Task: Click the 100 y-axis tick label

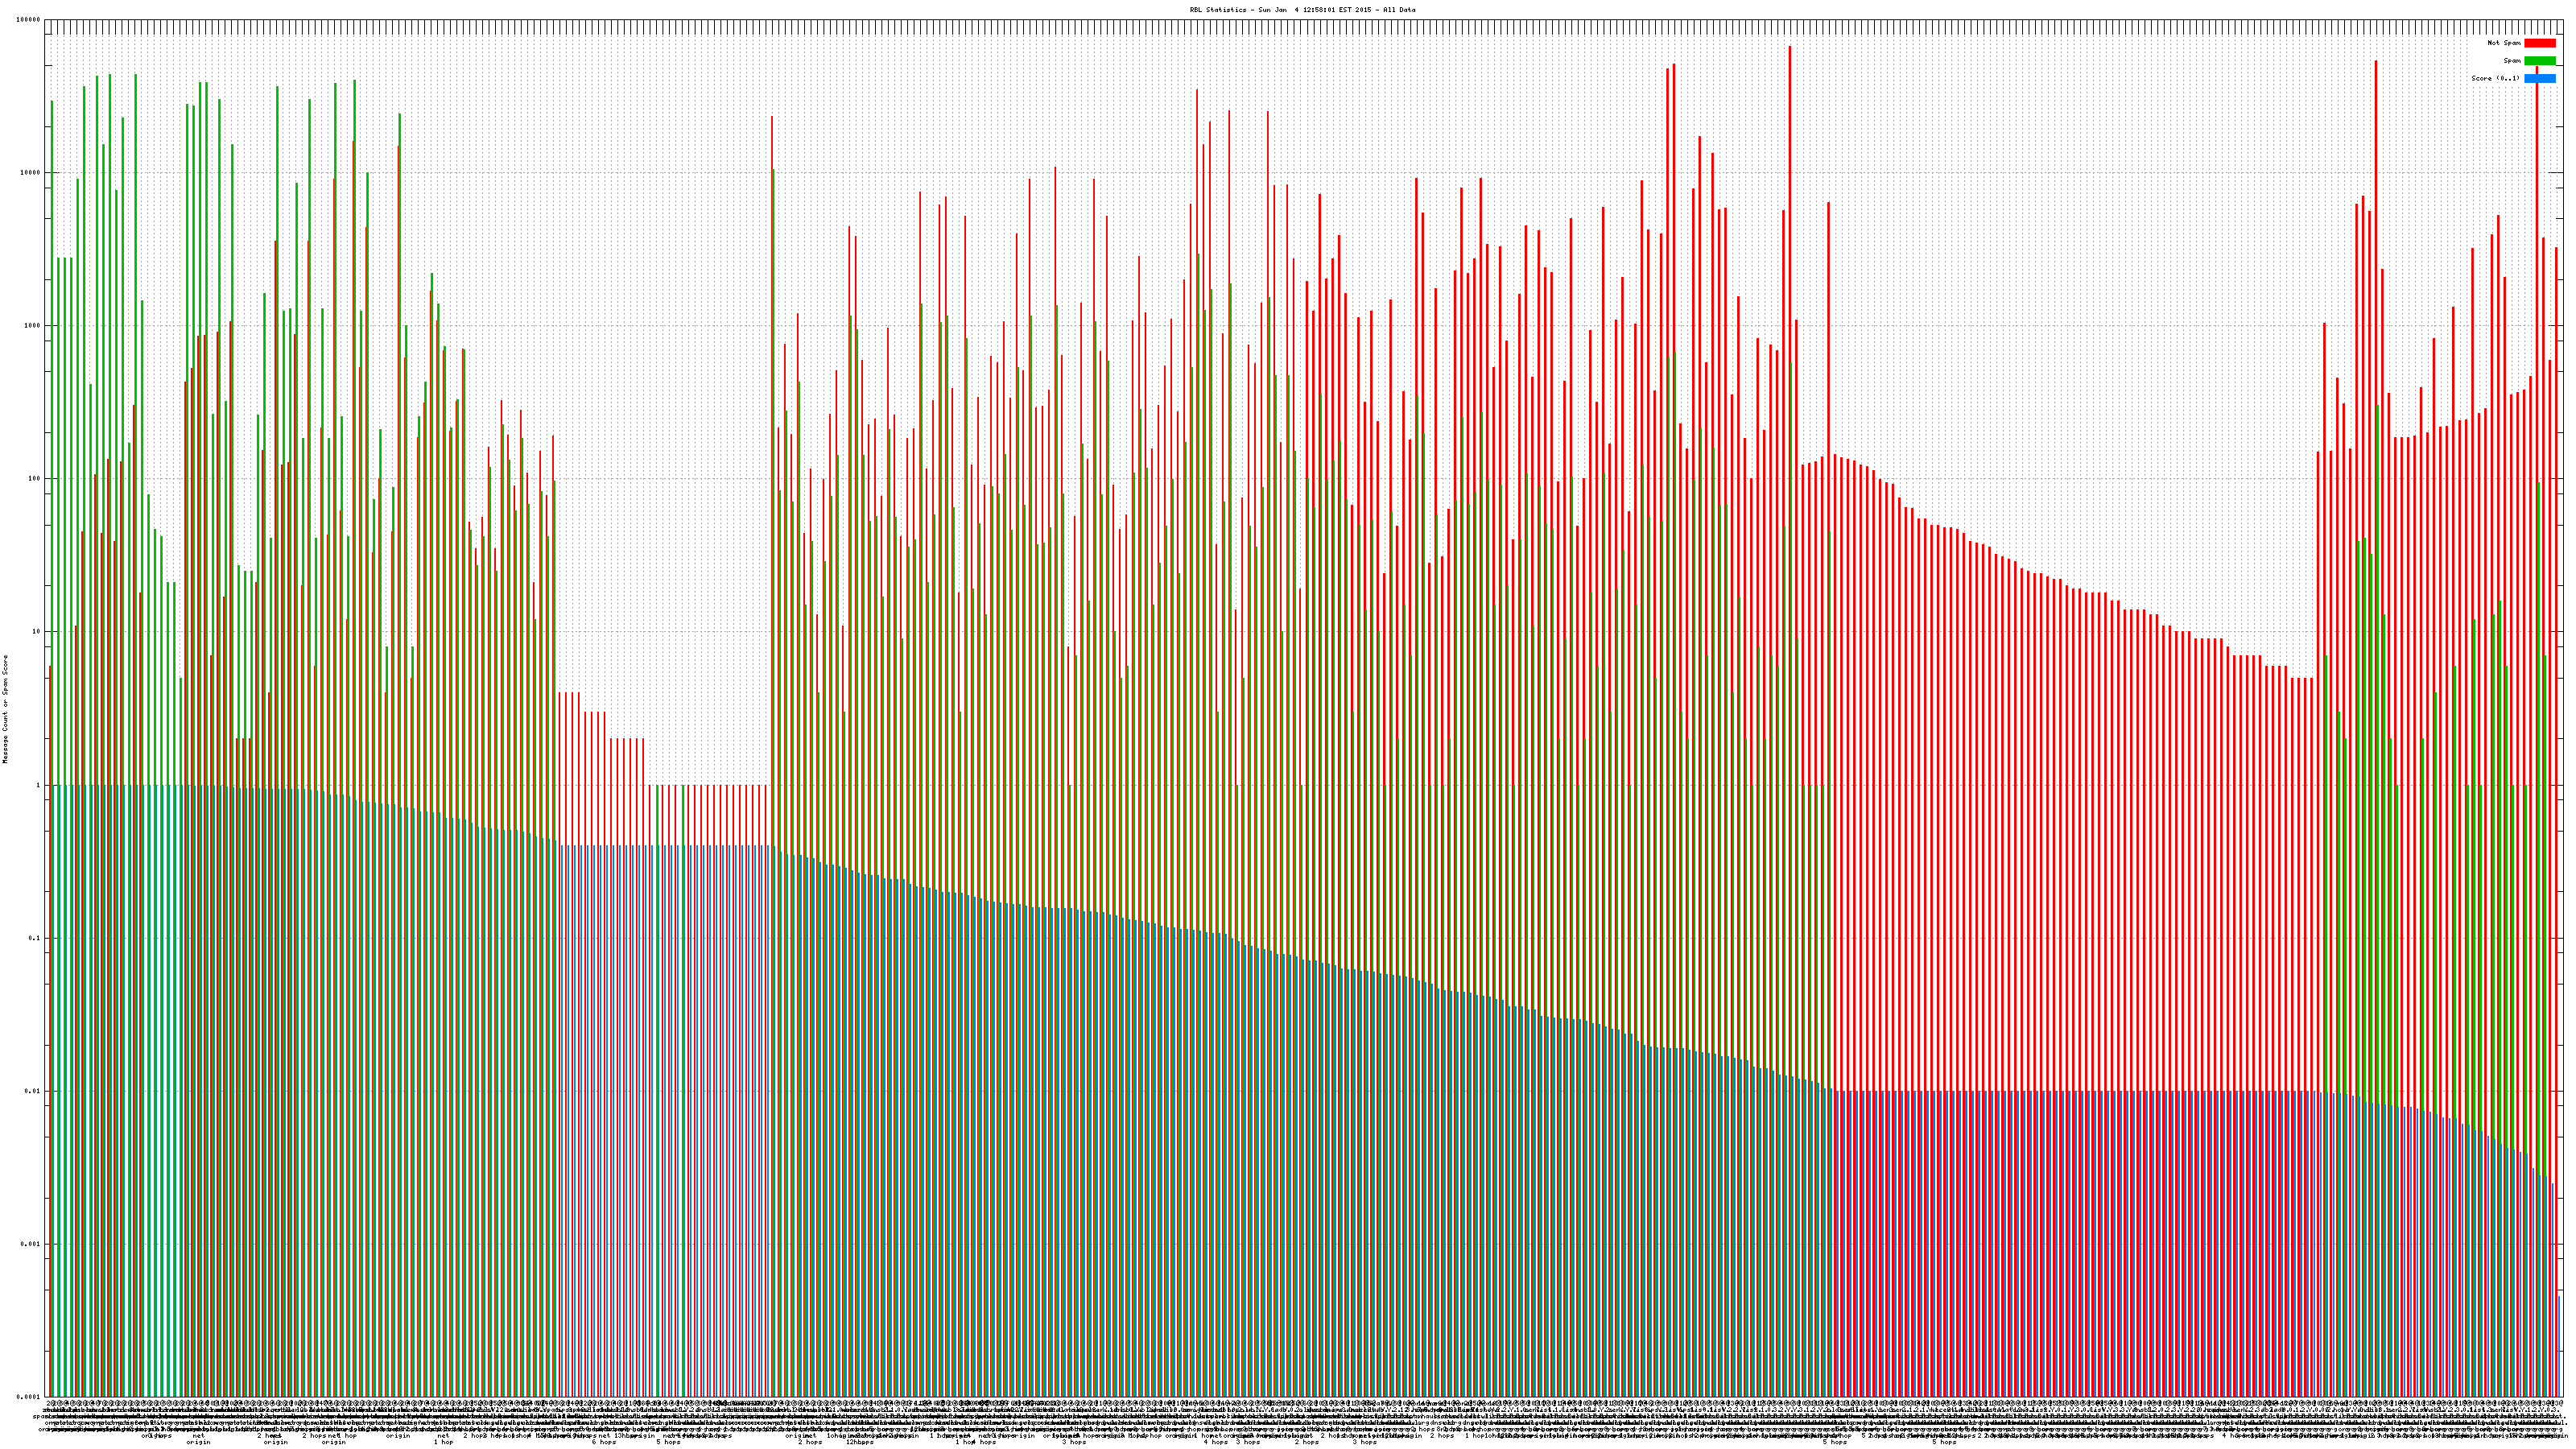Action: coord(35,479)
